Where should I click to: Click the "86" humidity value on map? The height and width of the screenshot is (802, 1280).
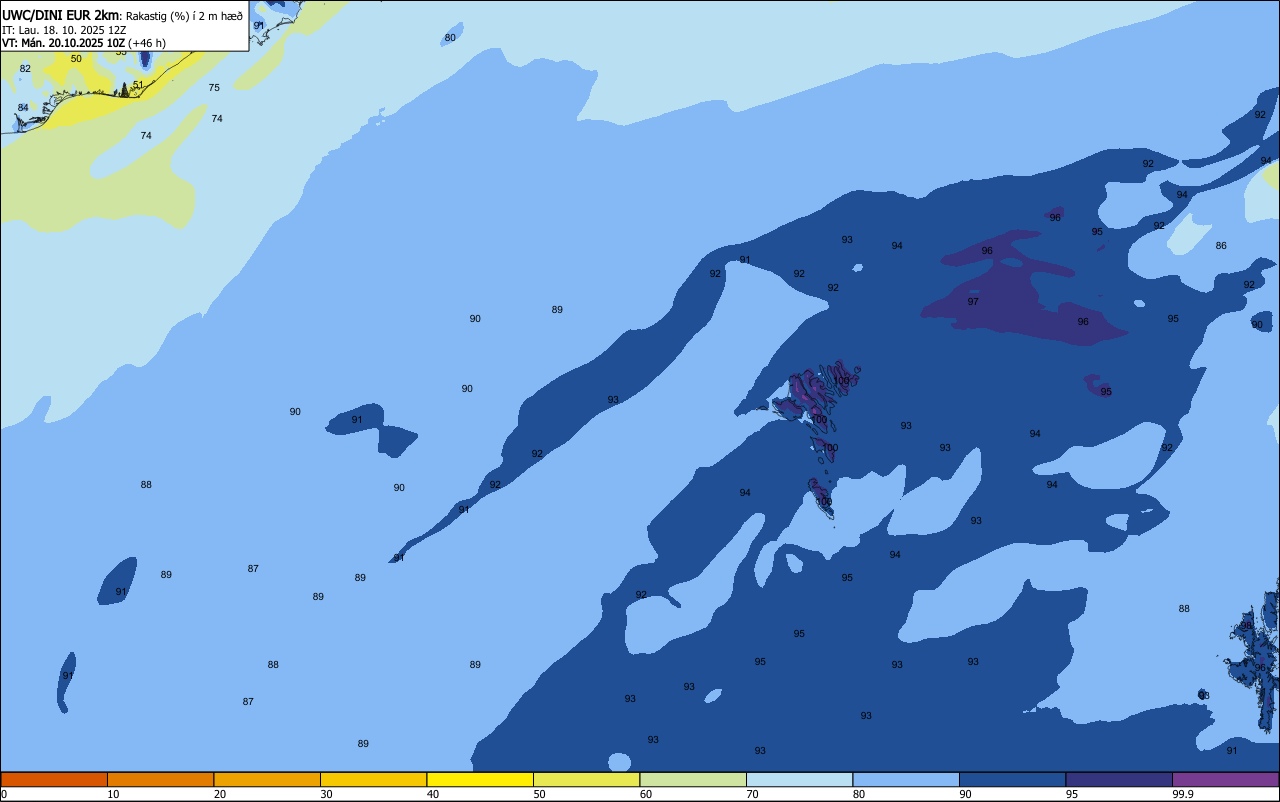pyautogui.click(x=1221, y=245)
